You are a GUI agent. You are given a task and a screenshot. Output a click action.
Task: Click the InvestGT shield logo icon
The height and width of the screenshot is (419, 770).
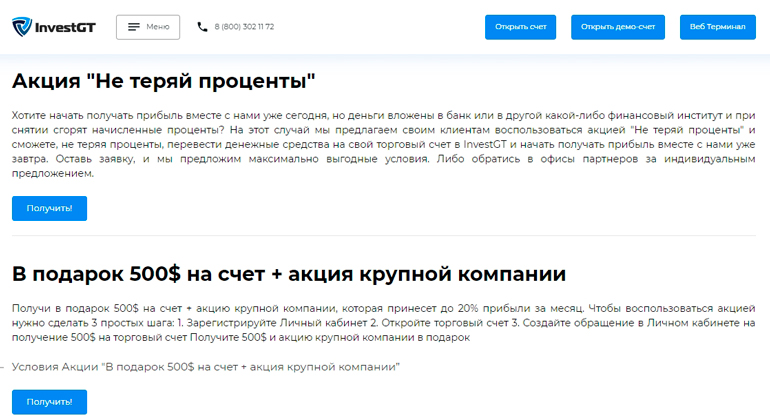tap(22, 27)
